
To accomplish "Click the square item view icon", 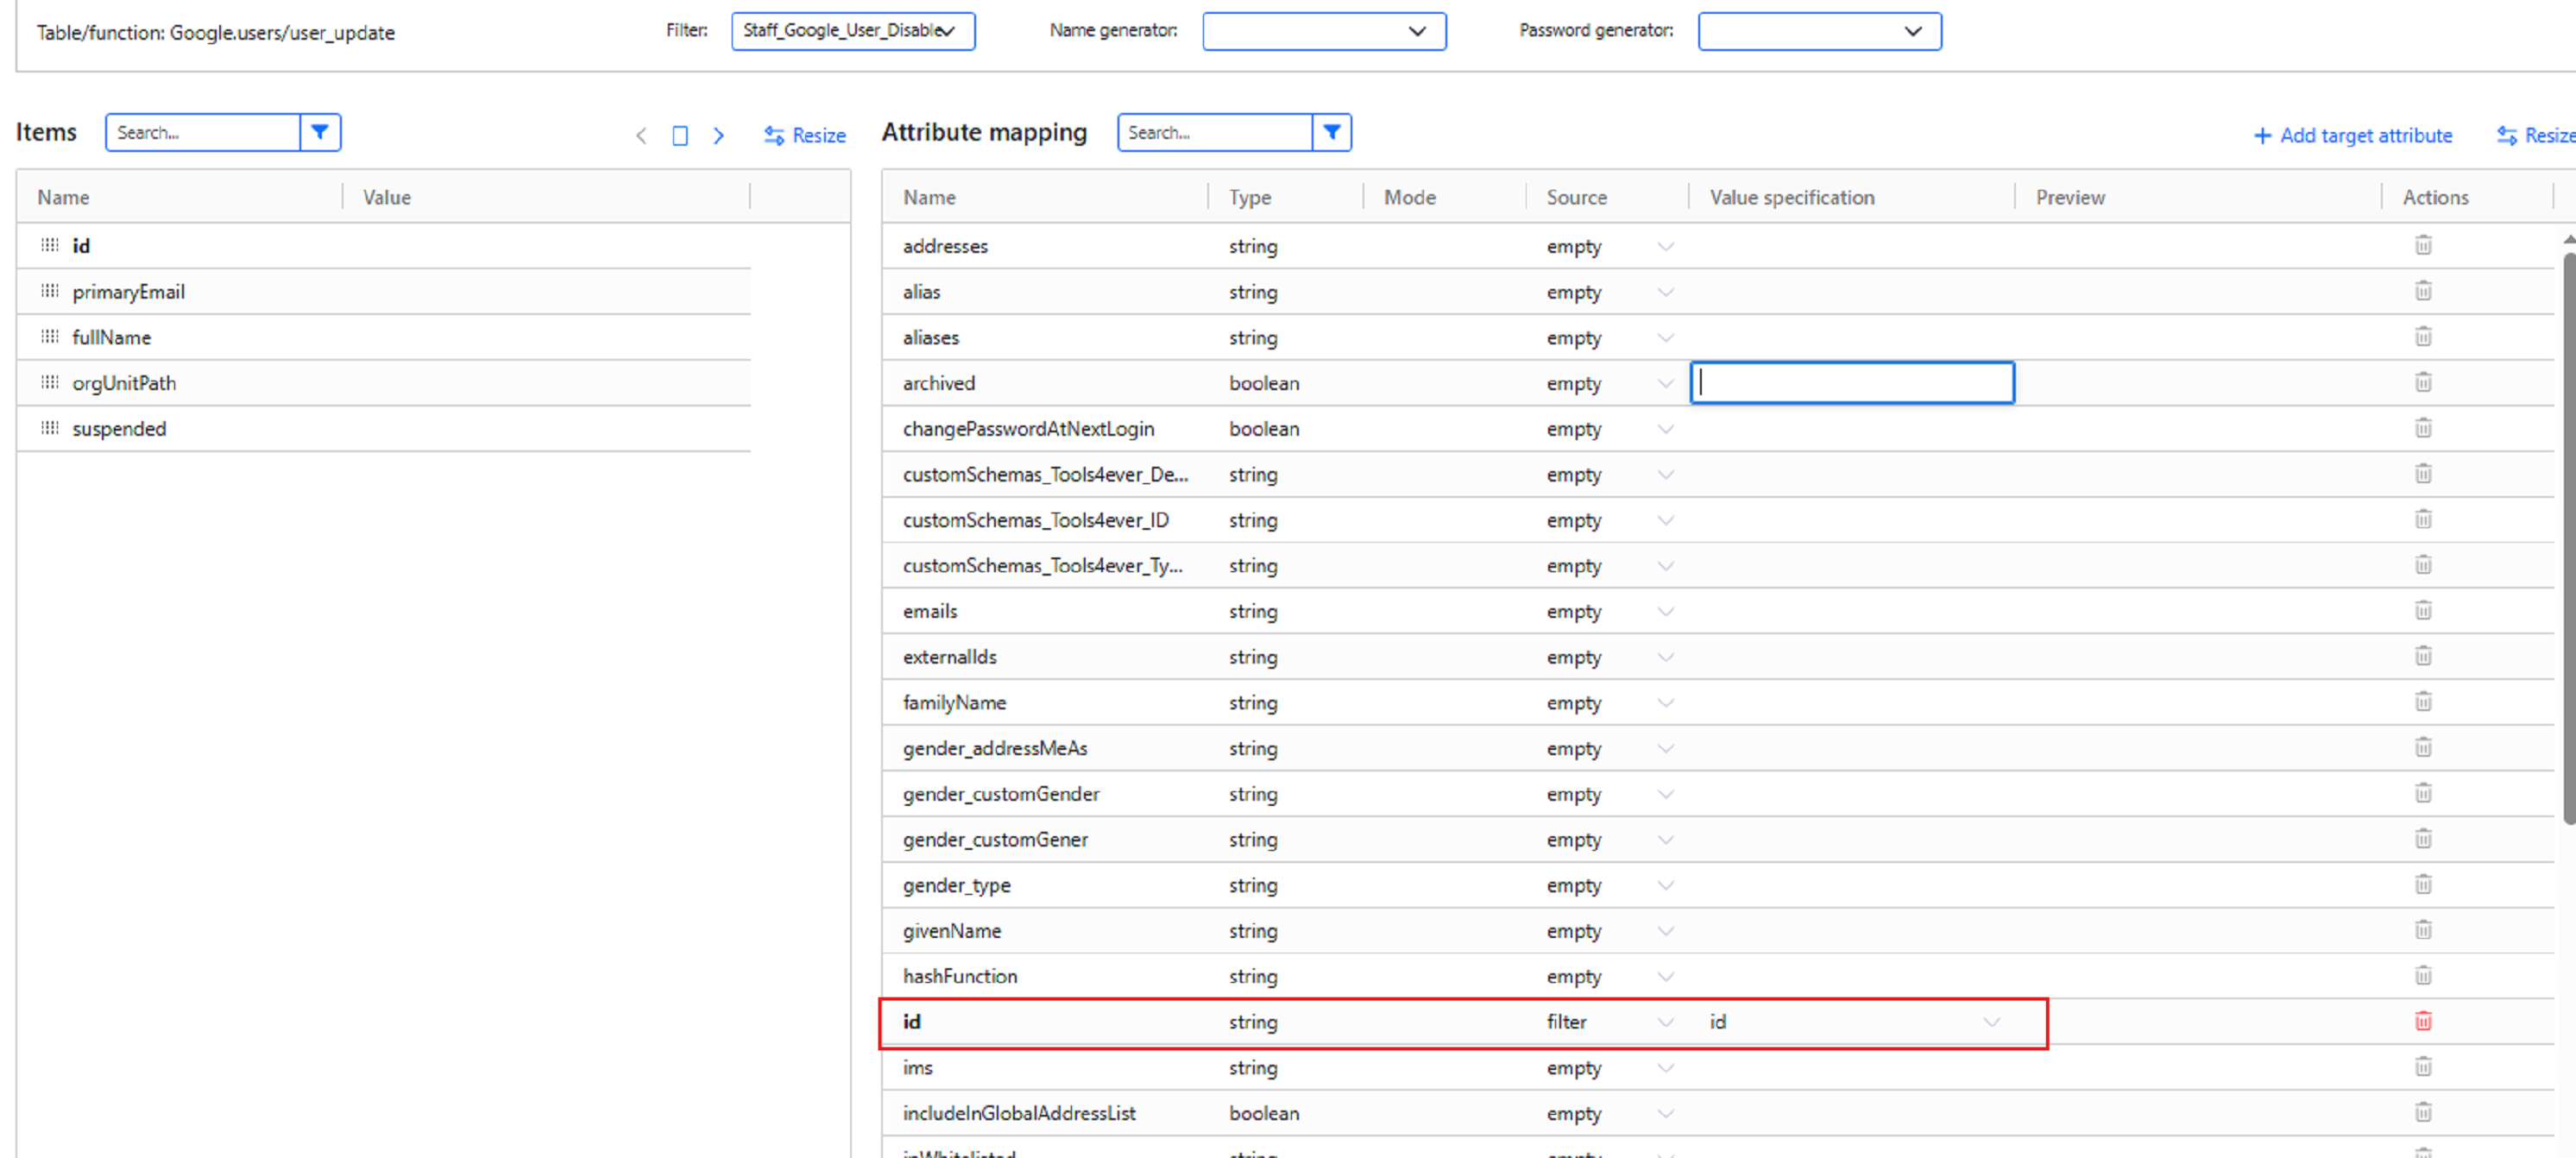I will coord(680,135).
